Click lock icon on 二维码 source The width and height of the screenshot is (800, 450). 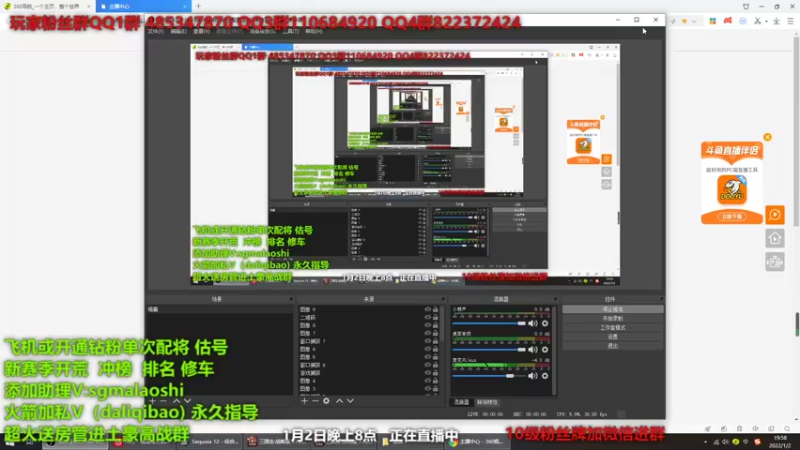(x=436, y=317)
